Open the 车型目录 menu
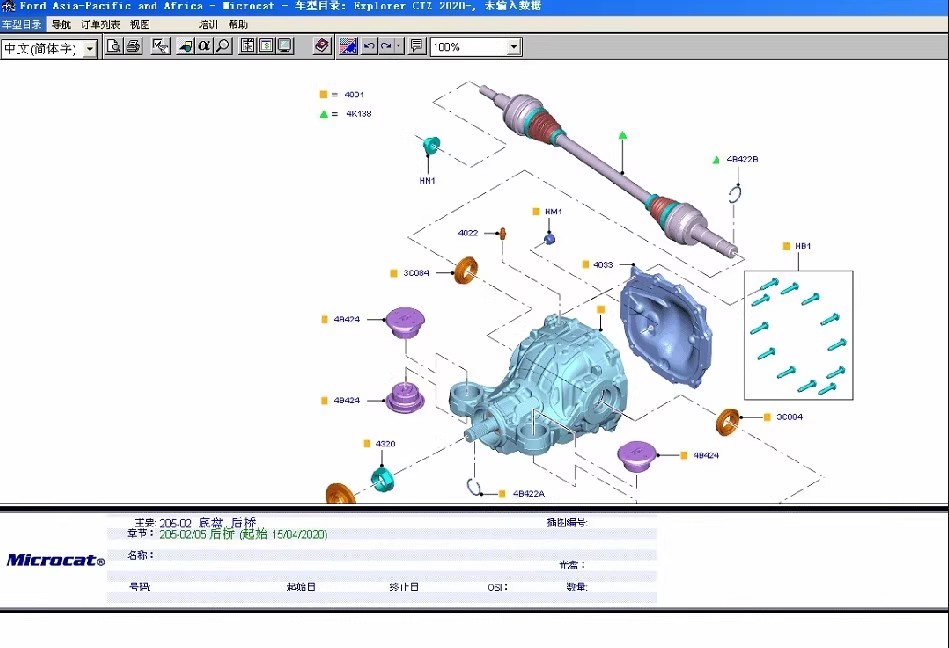 [x=22, y=24]
